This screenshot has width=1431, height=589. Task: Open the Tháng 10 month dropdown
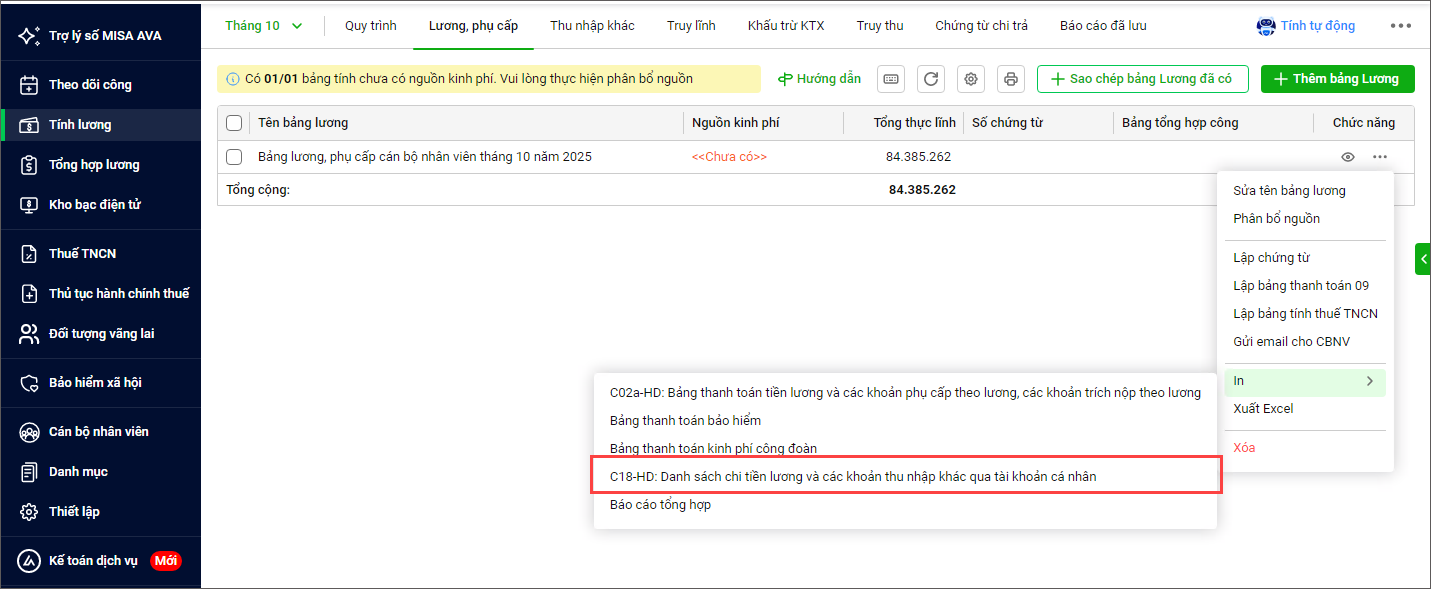[x=264, y=26]
